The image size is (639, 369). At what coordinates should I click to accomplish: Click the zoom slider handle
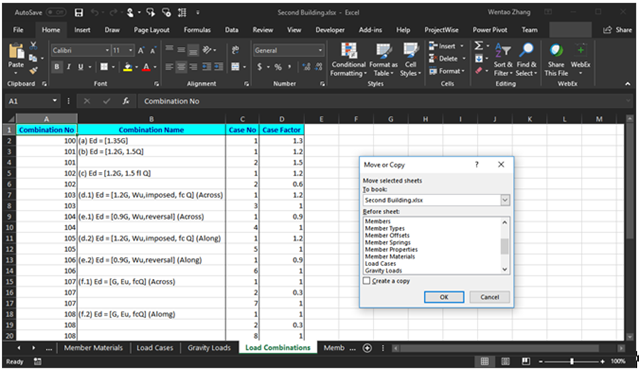tap(572, 361)
